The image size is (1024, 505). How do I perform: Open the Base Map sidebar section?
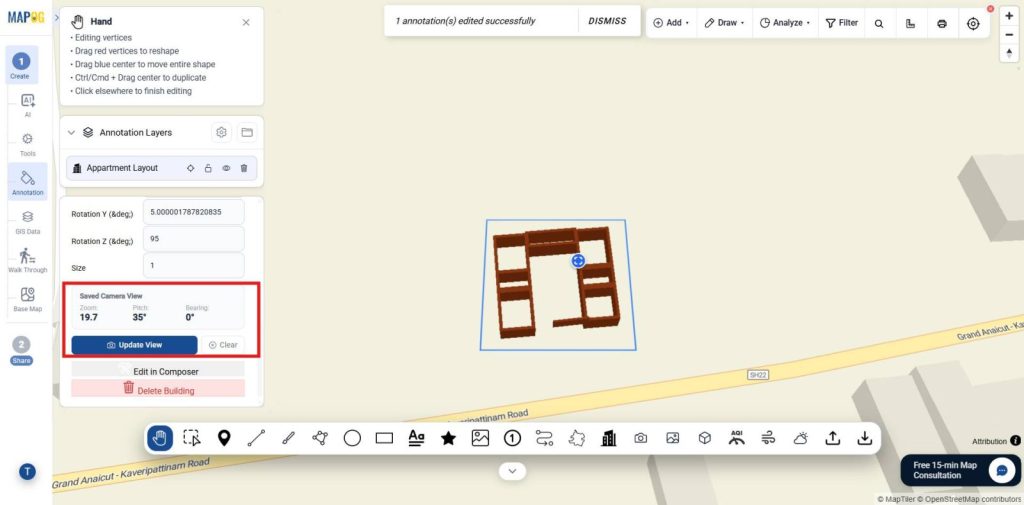pyautogui.click(x=27, y=299)
